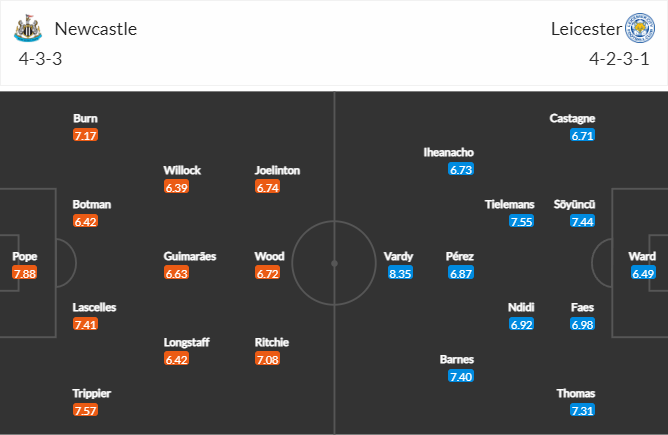Click Trippier's 7.57 rating badge
The height and width of the screenshot is (435, 668).
point(85,410)
